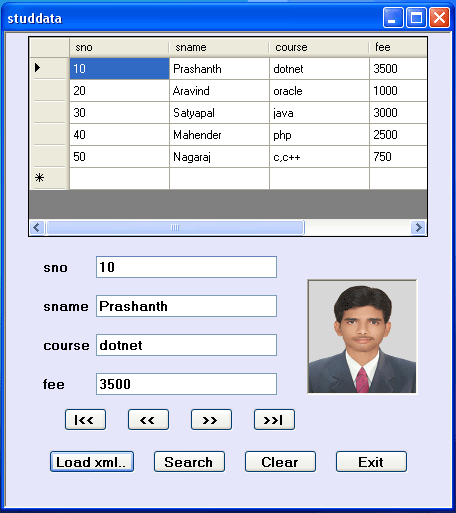Screen dimensions: 456x513
Task: Select the row header for Aravind row
Action: 49,90
